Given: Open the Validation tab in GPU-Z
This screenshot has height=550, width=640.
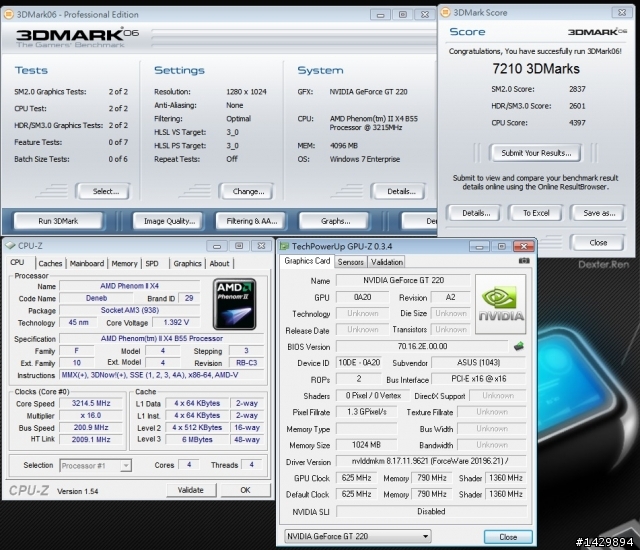Looking at the screenshot, I should click(387, 262).
